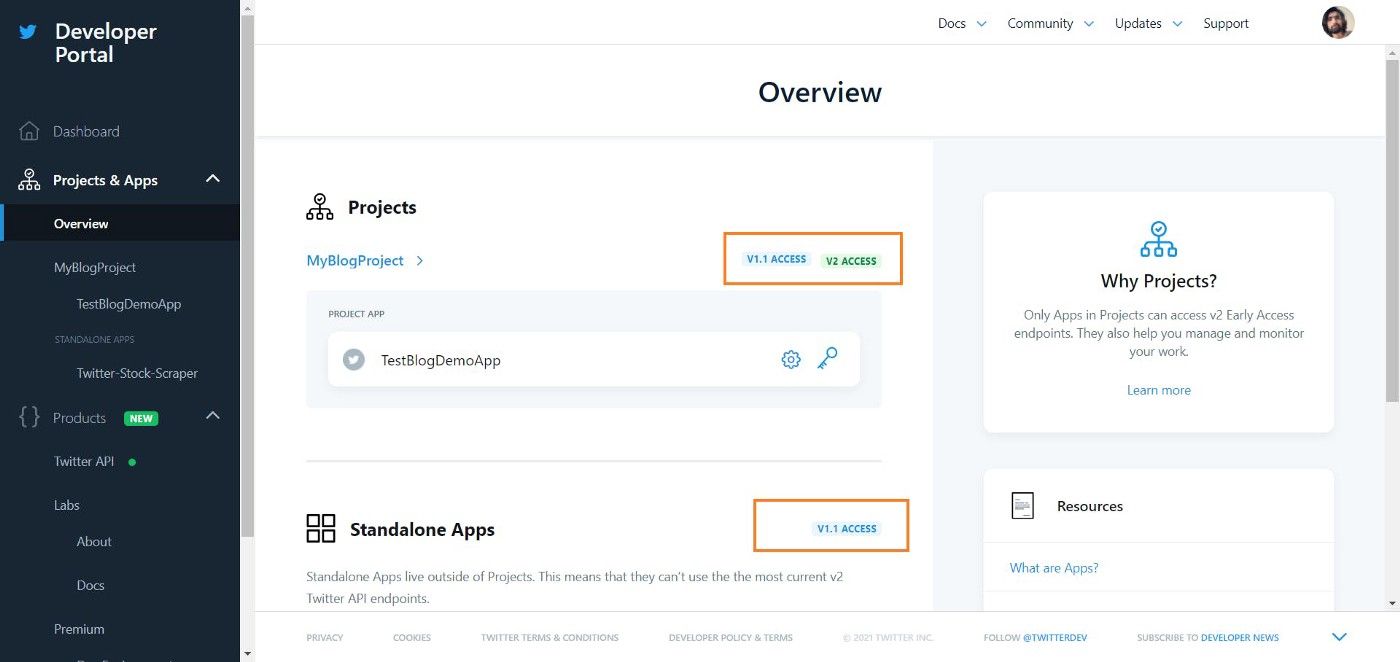
Task: Click the user profile avatar
Action: [x=1337, y=23]
